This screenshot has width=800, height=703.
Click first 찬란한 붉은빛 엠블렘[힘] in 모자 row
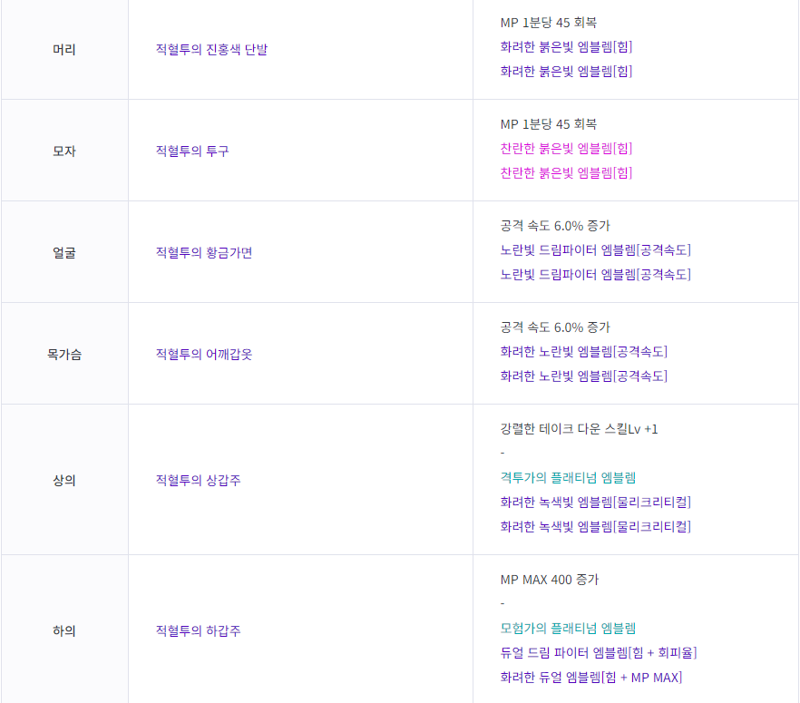(x=566, y=148)
